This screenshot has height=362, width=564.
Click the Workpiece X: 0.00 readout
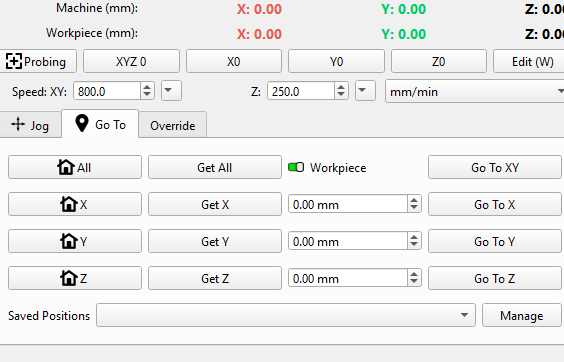click(259, 34)
